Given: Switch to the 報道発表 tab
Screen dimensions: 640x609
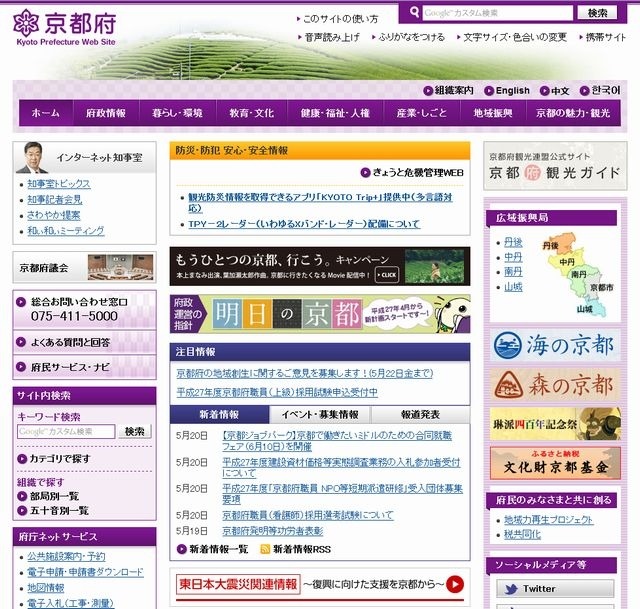Looking at the screenshot, I should click(x=419, y=414).
